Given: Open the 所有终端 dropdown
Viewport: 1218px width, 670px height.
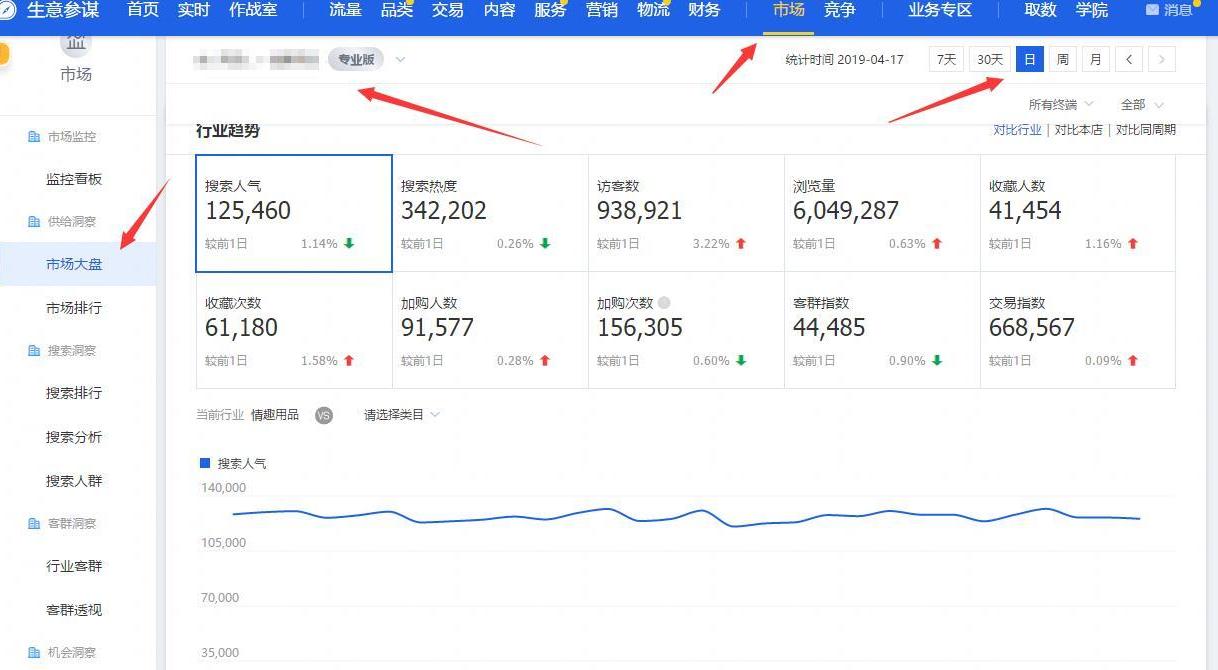Looking at the screenshot, I should 1053,104.
